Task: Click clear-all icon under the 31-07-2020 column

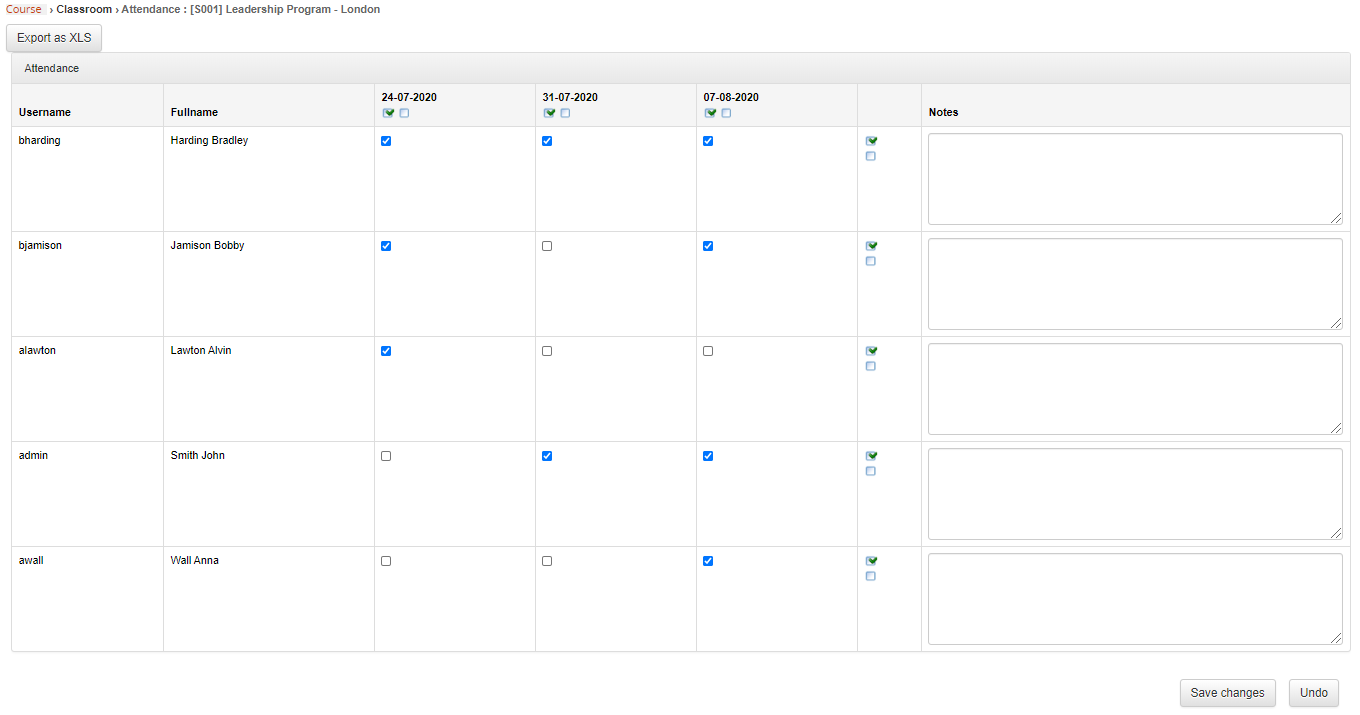Action: tap(565, 113)
